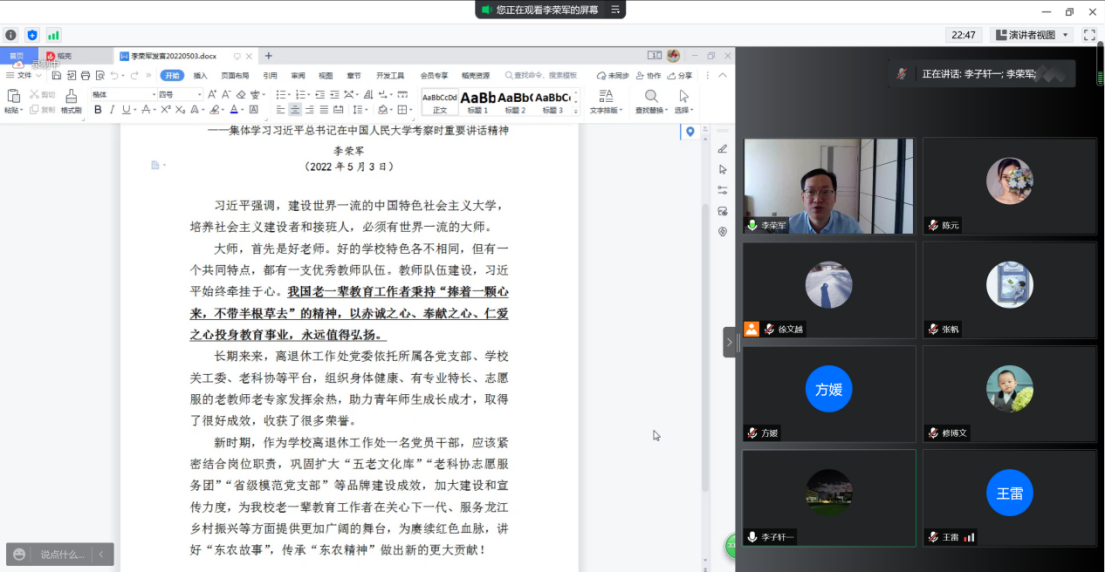The image size is (1105, 573).
Task: Click the emoji icon in the chat bar
Action: tap(18, 554)
